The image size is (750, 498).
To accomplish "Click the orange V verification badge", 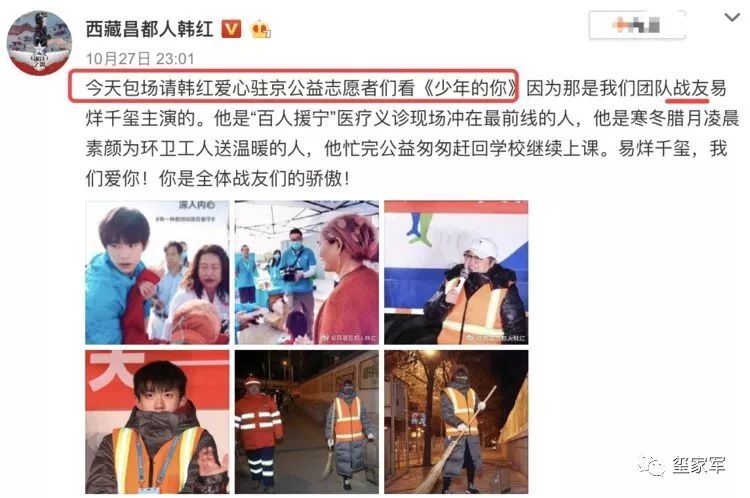I will click(231, 30).
